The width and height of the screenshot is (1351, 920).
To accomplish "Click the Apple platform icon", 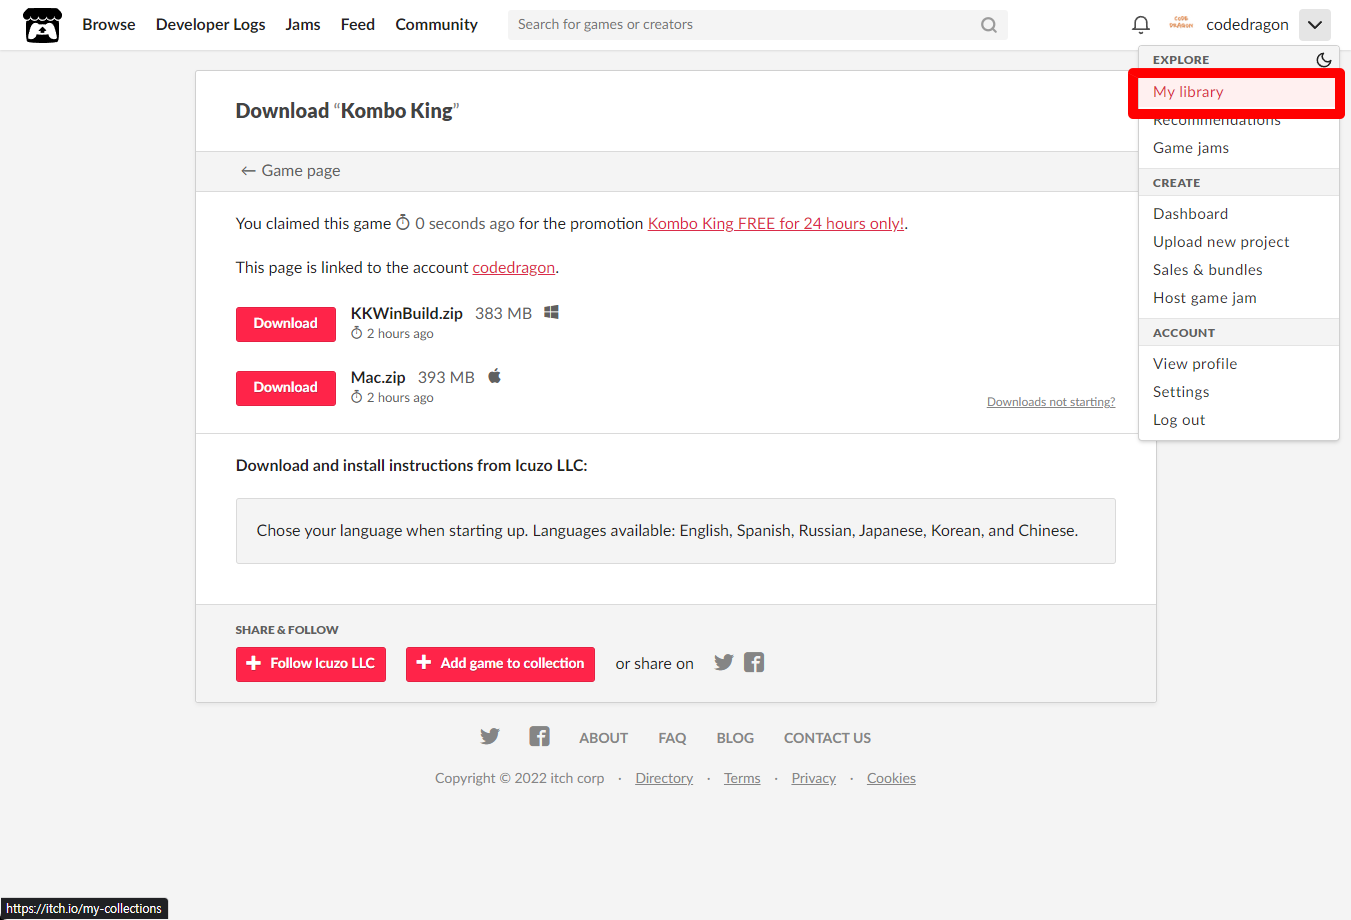I will [x=494, y=376].
